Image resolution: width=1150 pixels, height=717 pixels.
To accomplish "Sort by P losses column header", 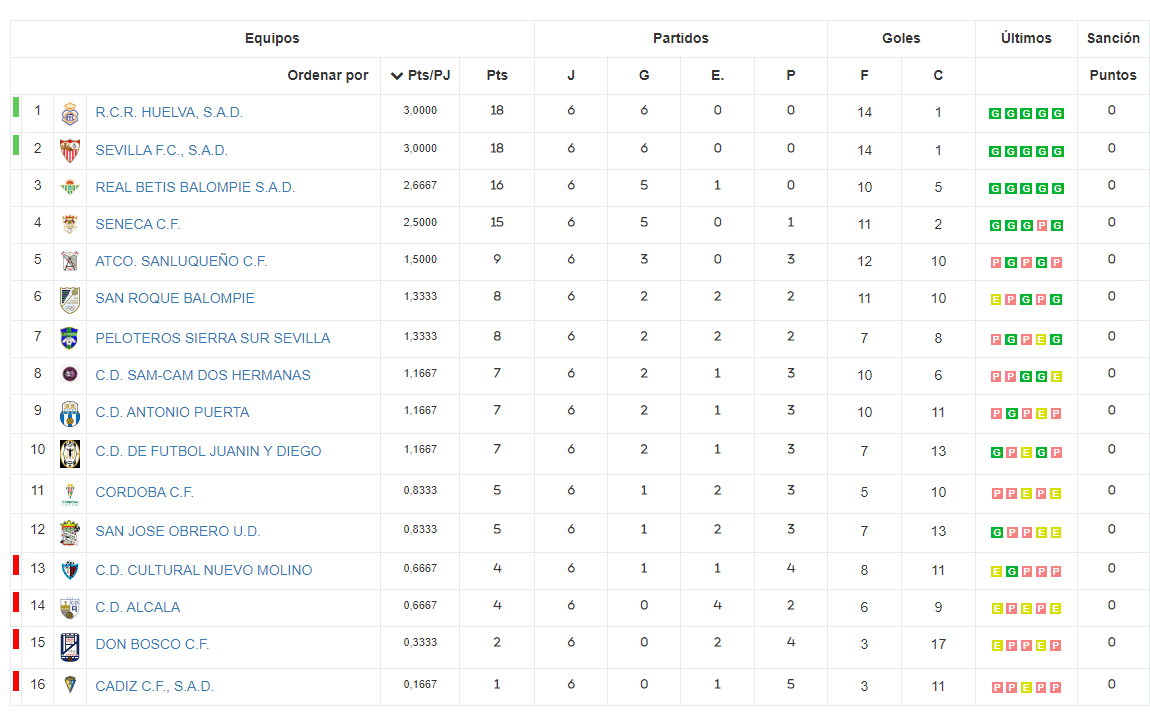I will click(791, 76).
